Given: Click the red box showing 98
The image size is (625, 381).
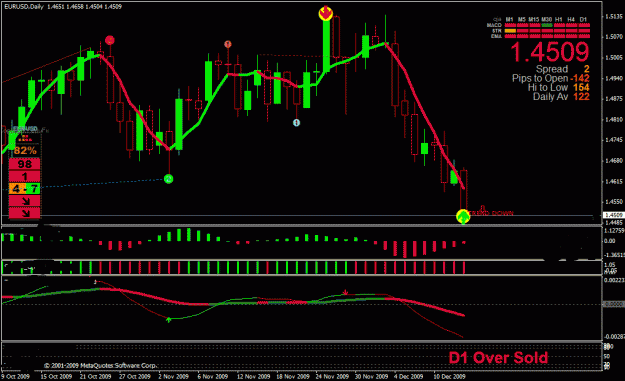Looking at the screenshot, I should pyautogui.click(x=25, y=164).
